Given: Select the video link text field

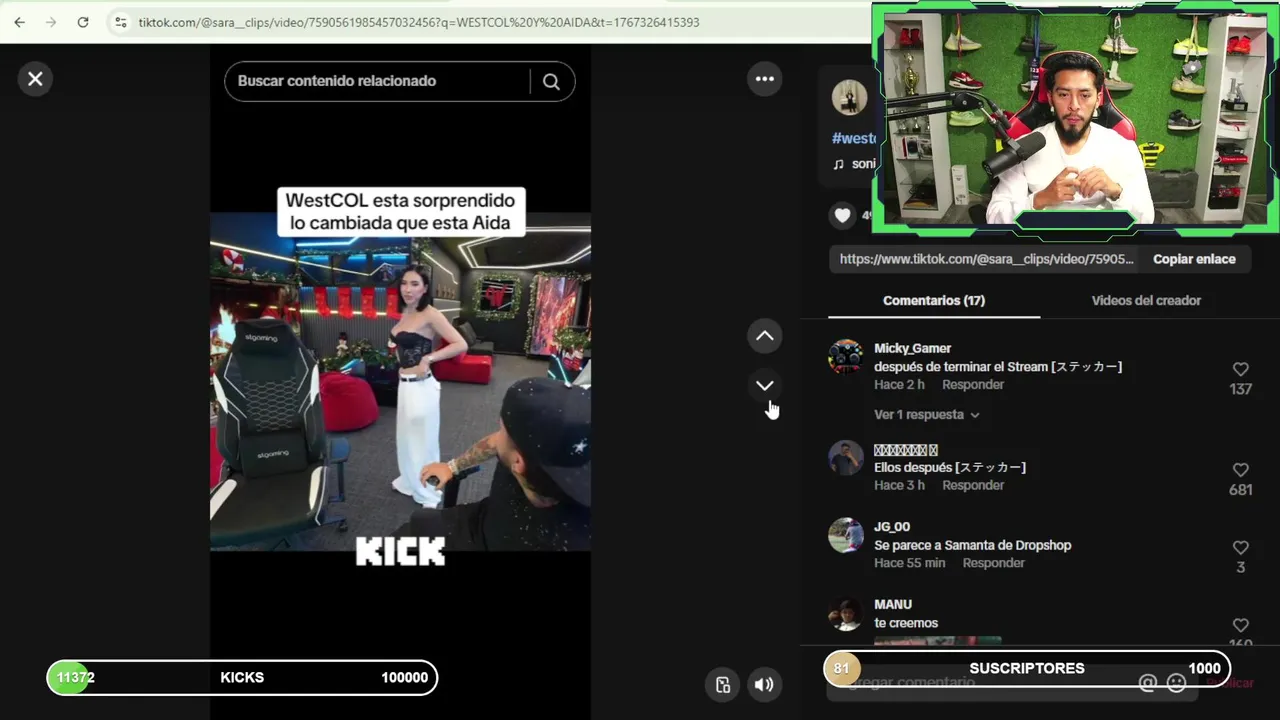Looking at the screenshot, I should (985, 259).
